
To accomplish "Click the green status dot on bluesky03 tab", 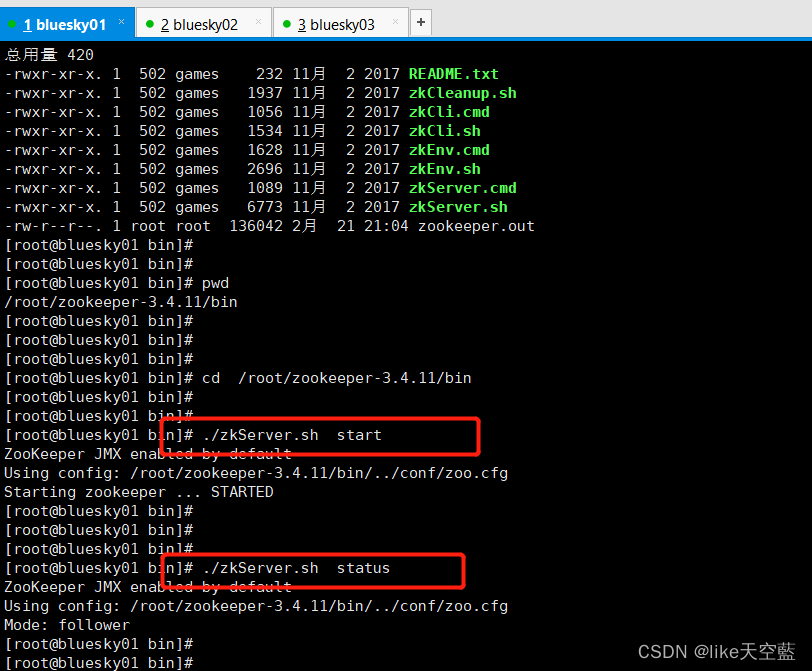I will tap(287, 24).
